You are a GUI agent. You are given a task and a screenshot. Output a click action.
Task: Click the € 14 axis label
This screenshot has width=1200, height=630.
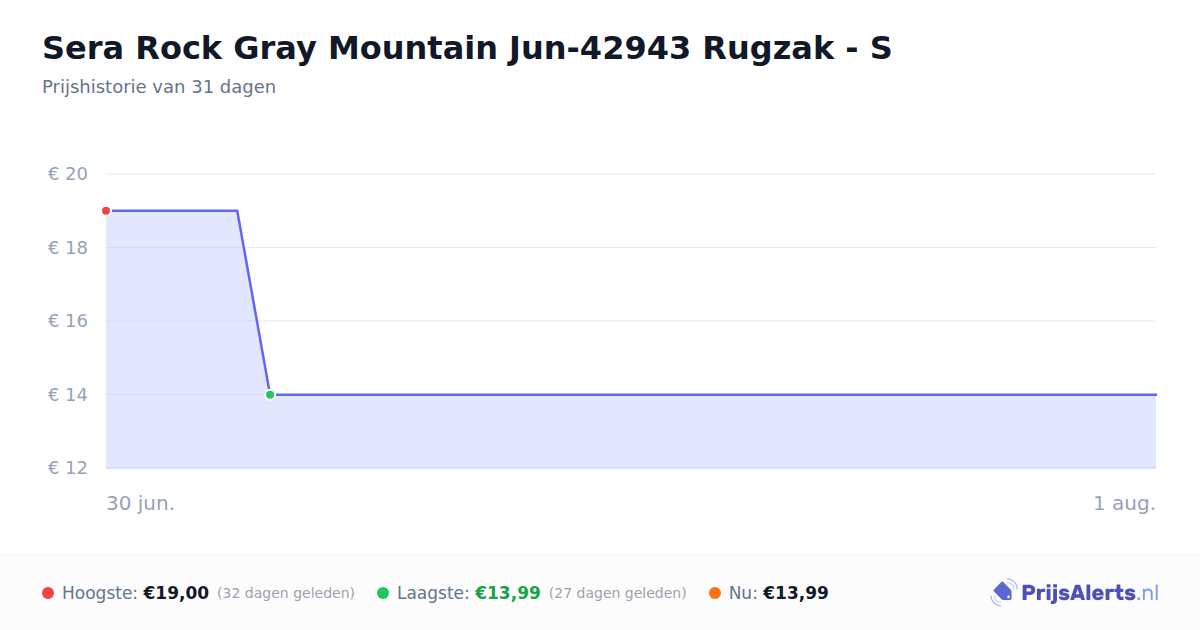point(68,395)
